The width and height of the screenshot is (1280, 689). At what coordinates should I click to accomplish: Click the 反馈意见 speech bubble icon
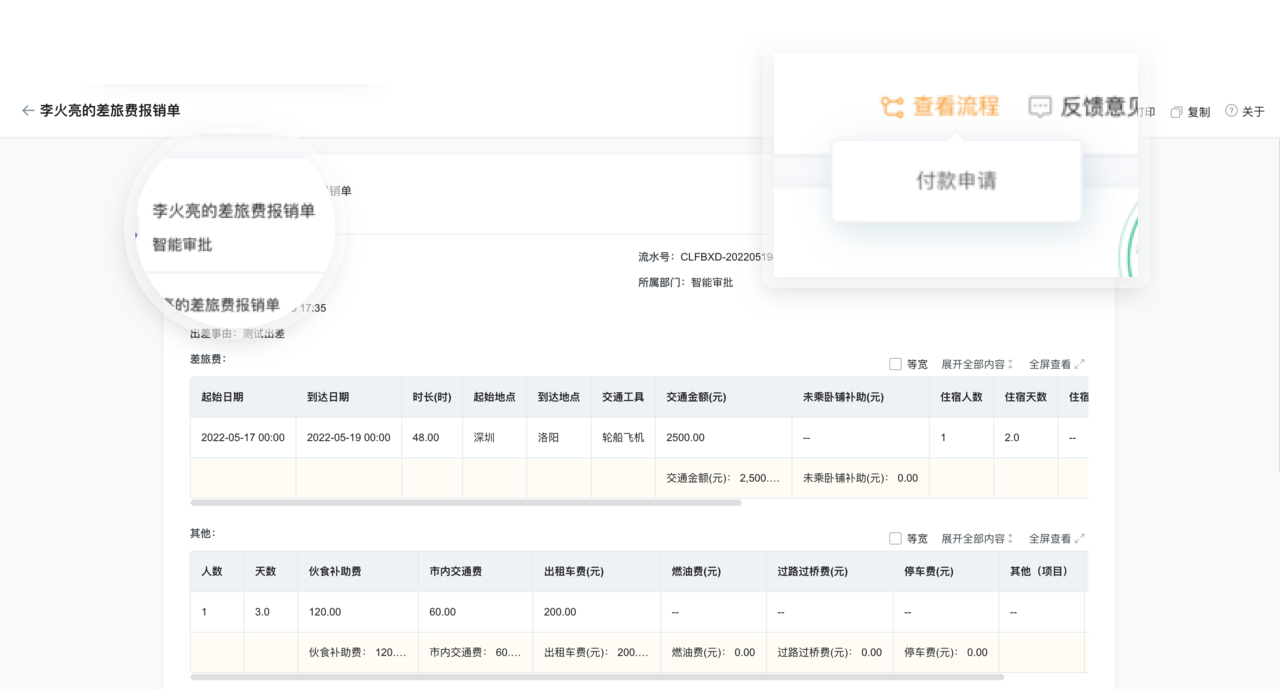coord(1040,107)
